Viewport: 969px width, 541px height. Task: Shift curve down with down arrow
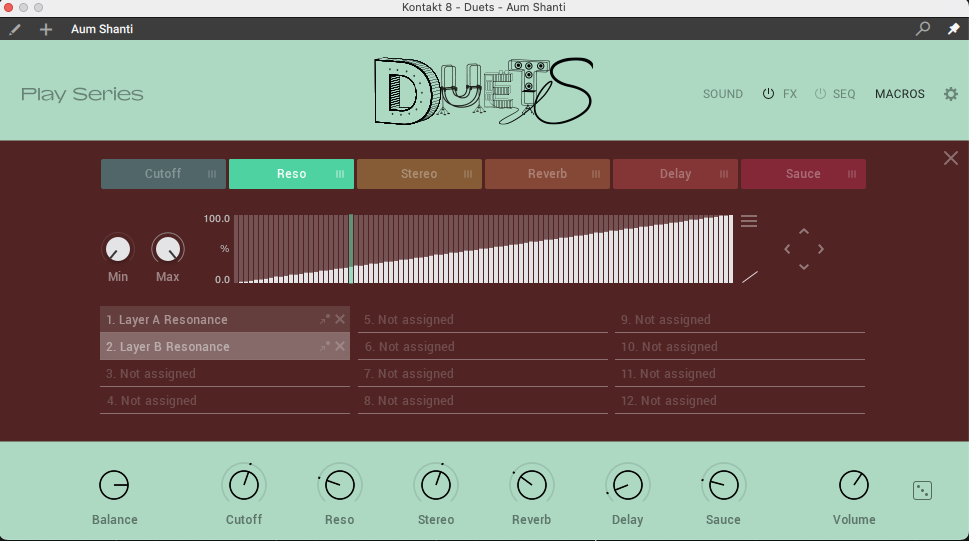[804, 266]
